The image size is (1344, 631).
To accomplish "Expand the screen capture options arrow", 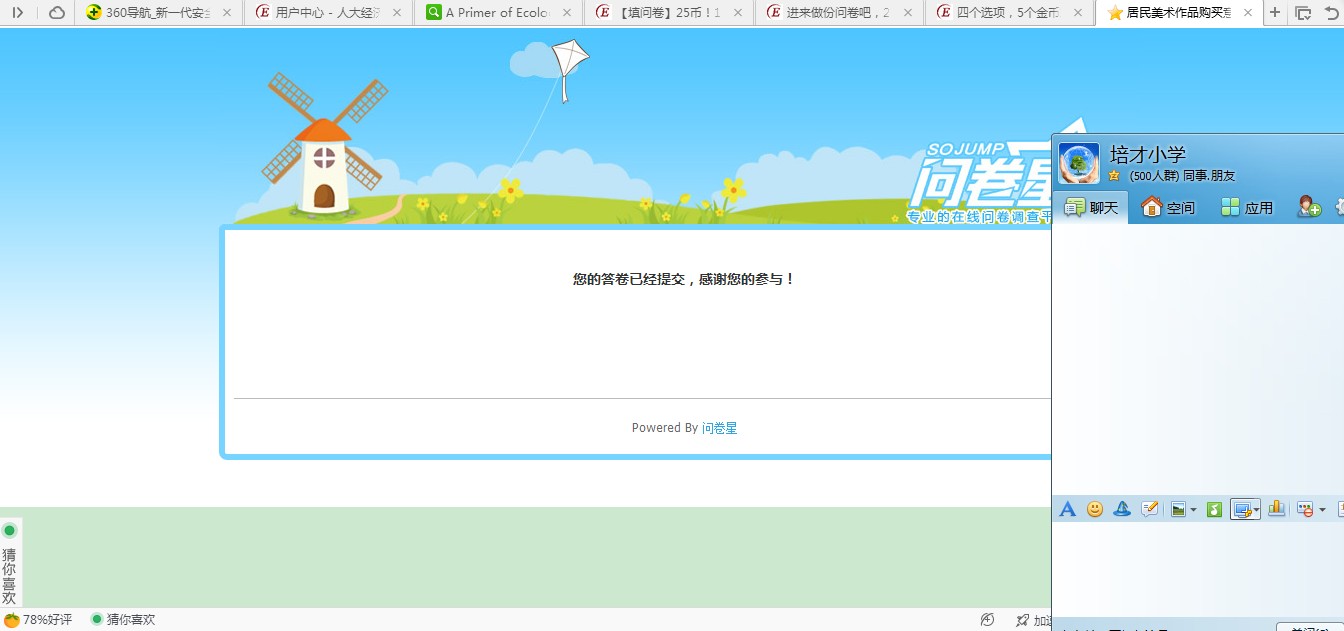I will pos(1255,510).
